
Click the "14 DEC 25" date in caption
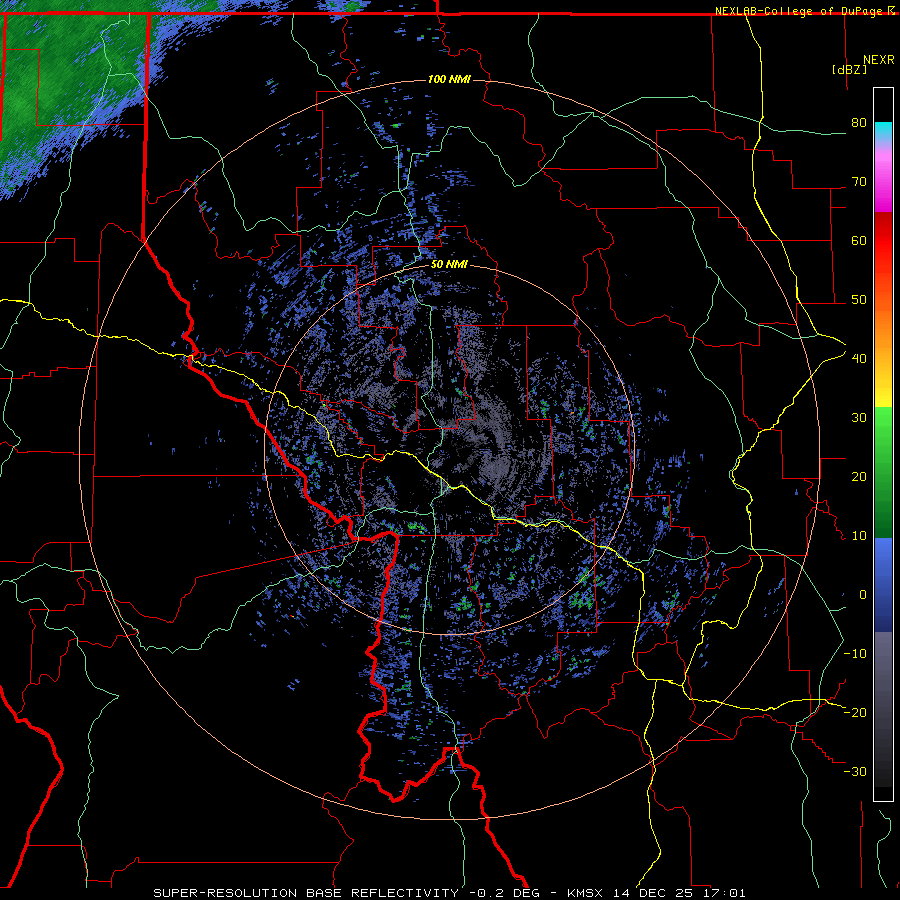[x=654, y=893]
